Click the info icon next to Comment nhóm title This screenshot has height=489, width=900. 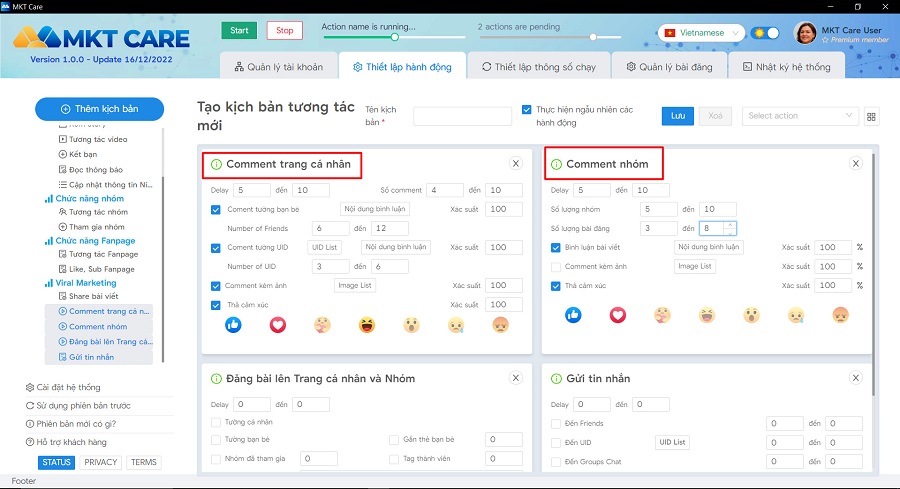(556, 164)
